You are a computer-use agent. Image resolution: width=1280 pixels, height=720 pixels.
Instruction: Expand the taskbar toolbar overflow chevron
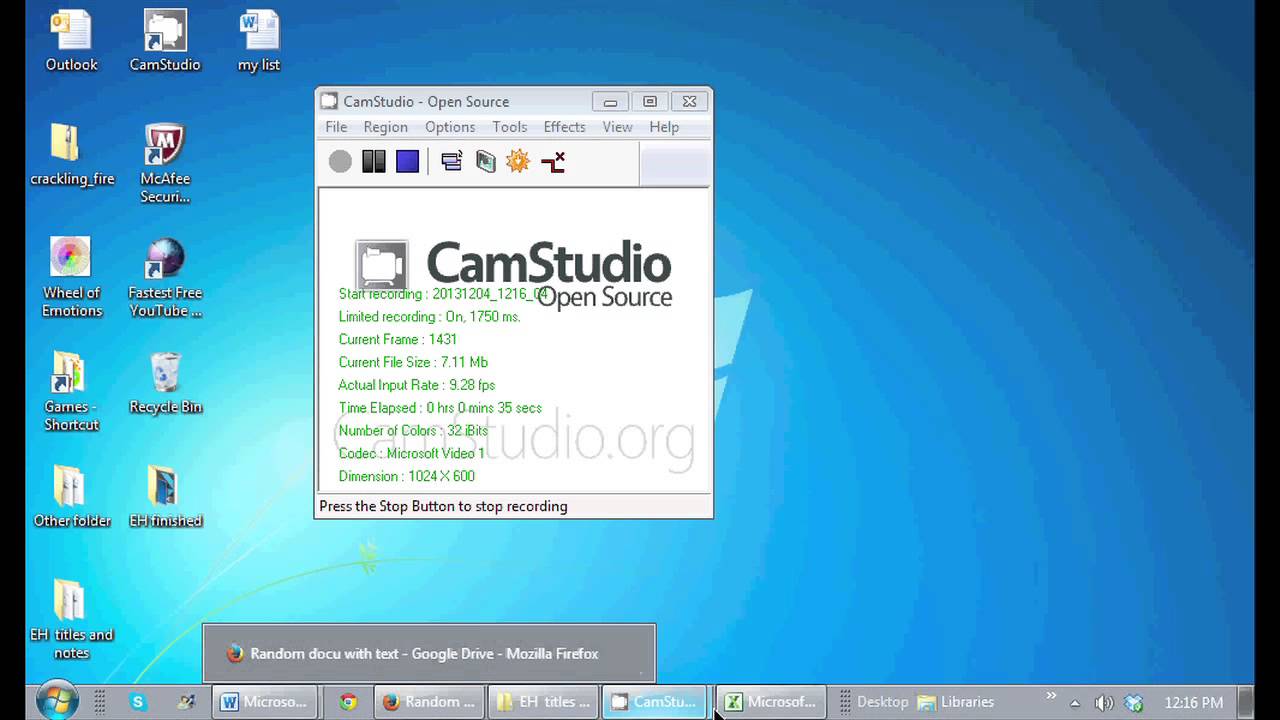(1051, 697)
